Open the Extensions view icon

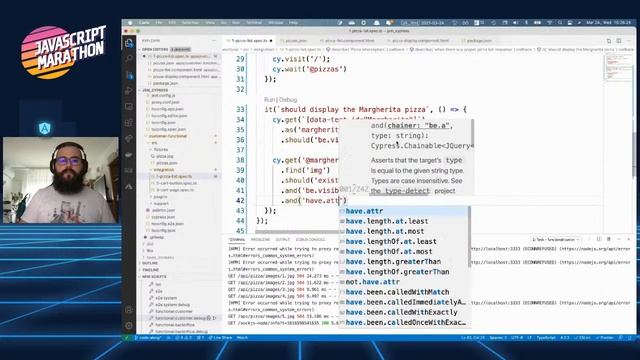tap(129, 122)
